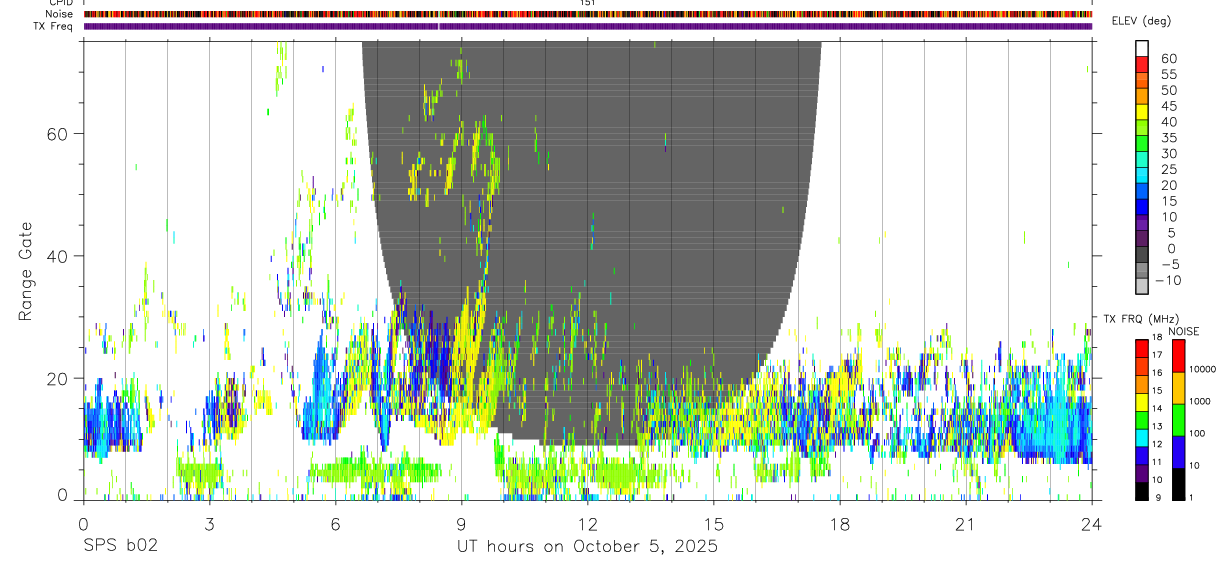Click the NOISE legend label "100"
Image resolution: width=1228 pixels, height=567 pixels.
pyautogui.click(x=1198, y=433)
